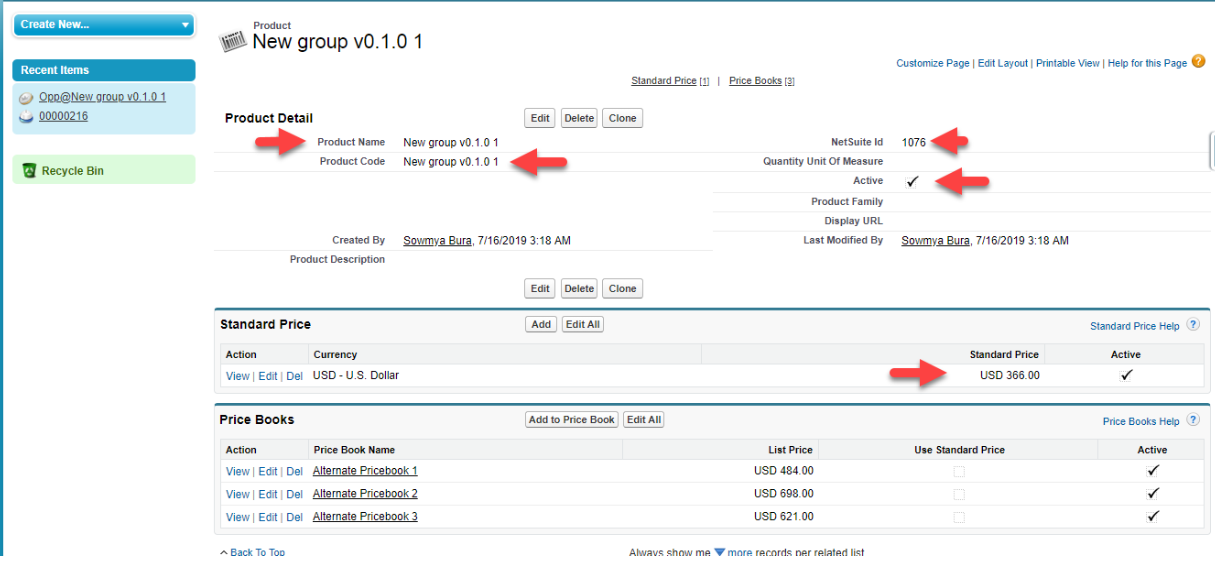The height and width of the screenshot is (567, 1223).
Task: Click the orange help icon for this page
Action: coord(1197,62)
